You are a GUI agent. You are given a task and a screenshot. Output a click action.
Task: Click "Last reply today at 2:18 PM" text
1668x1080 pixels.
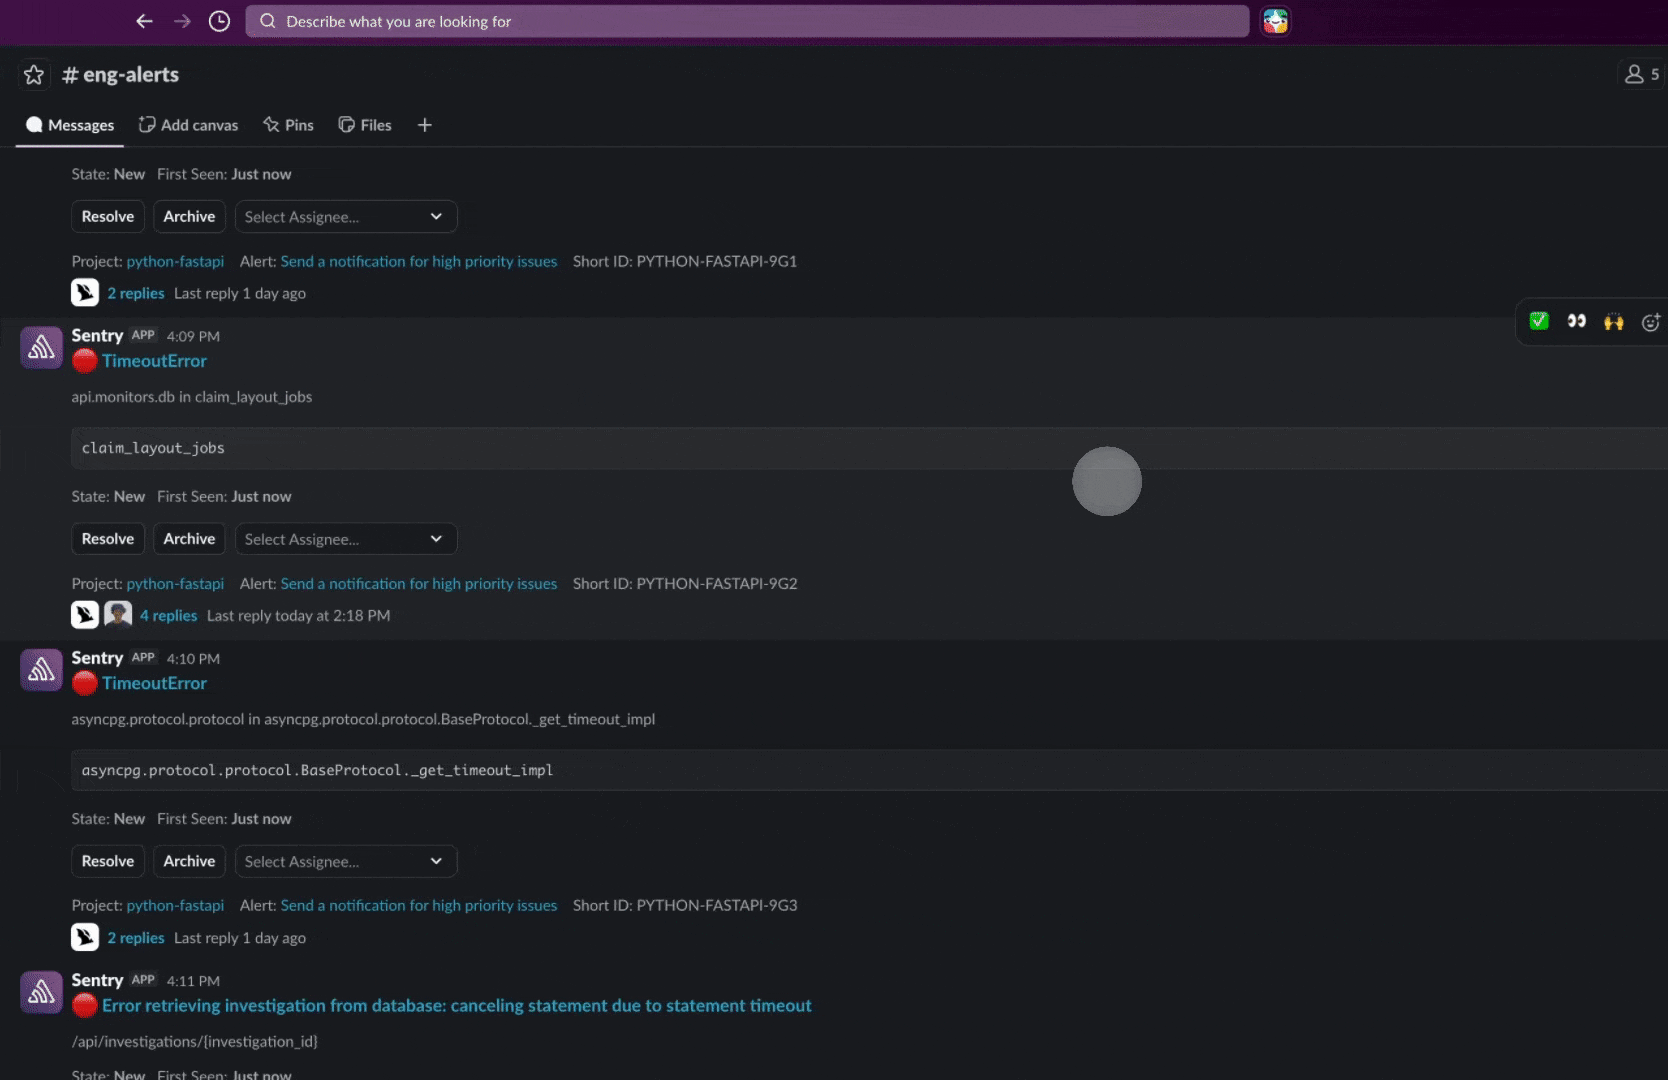coord(298,615)
